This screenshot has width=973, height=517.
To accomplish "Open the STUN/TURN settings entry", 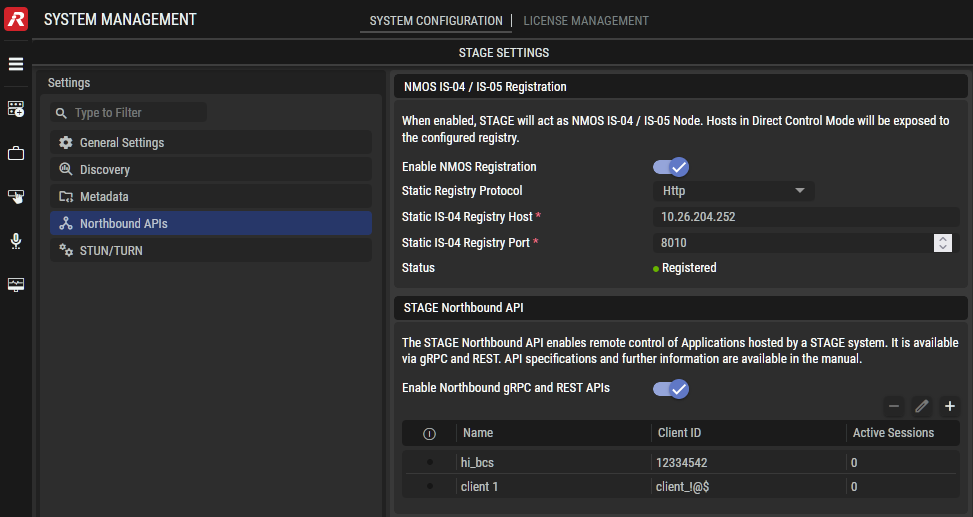I will (x=211, y=250).
